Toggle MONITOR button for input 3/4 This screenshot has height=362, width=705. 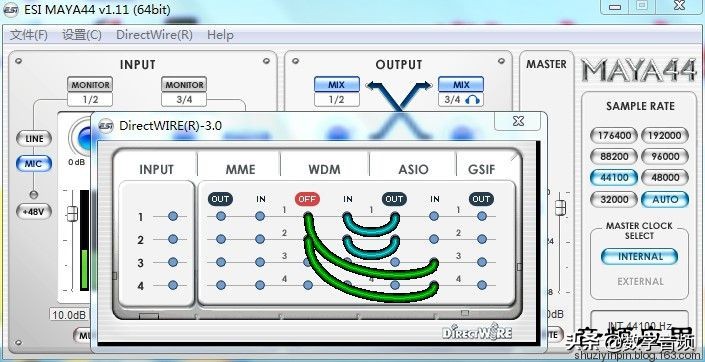click(183, 85)
